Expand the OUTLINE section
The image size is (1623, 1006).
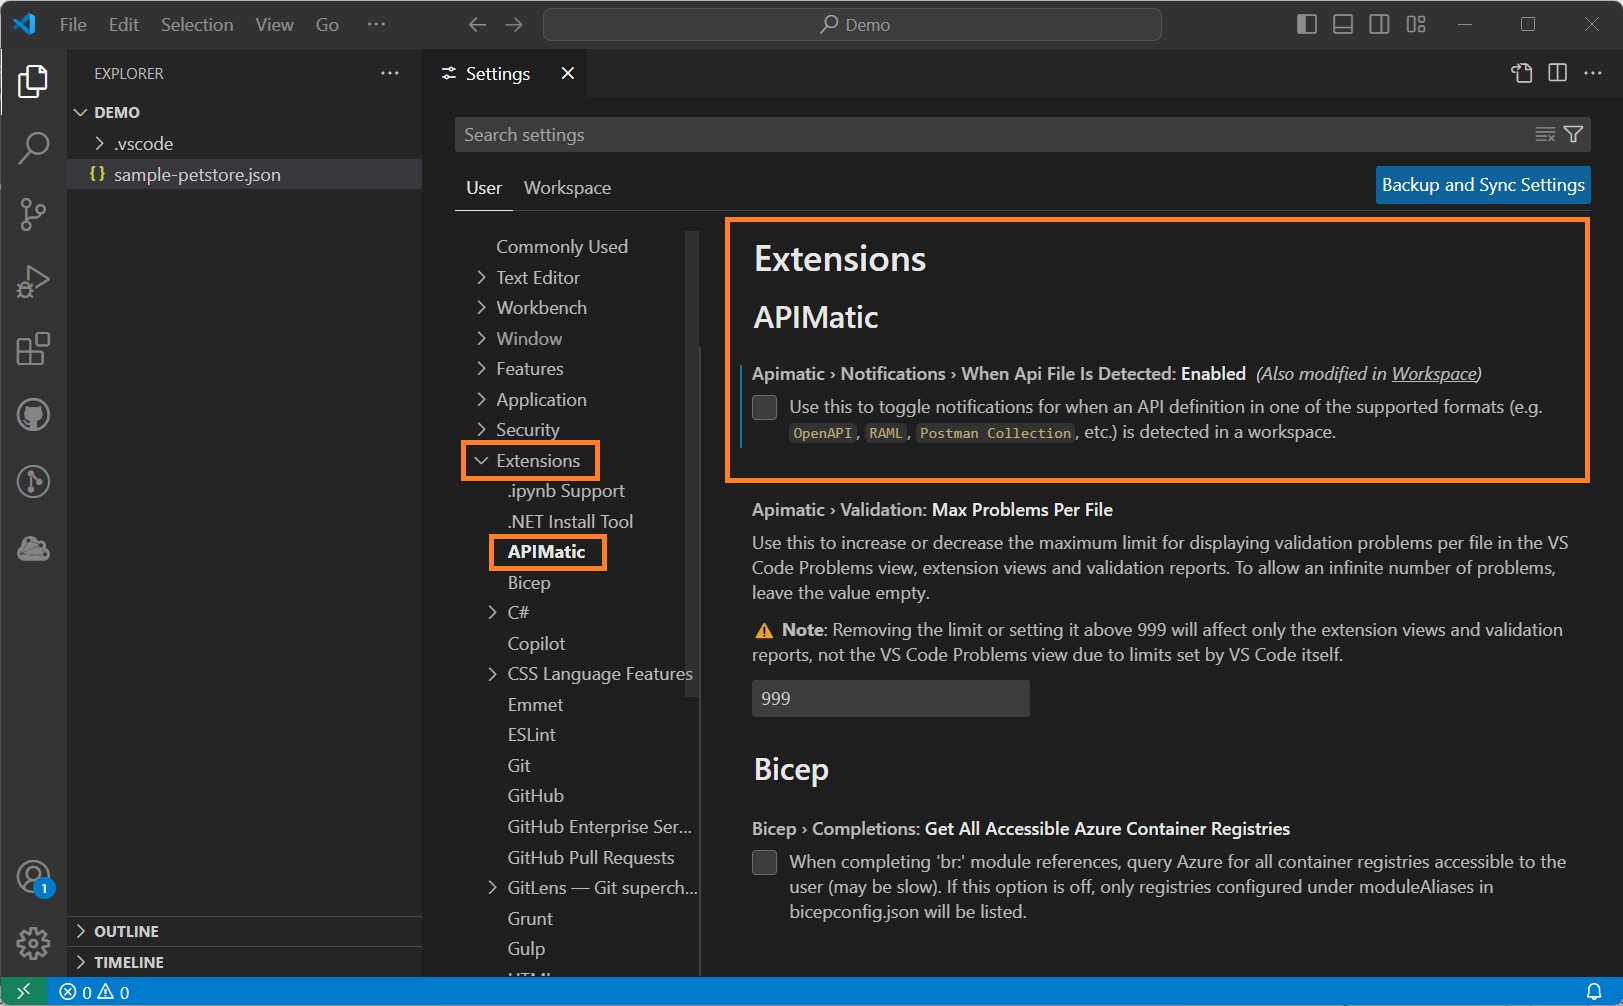point(82,931)
